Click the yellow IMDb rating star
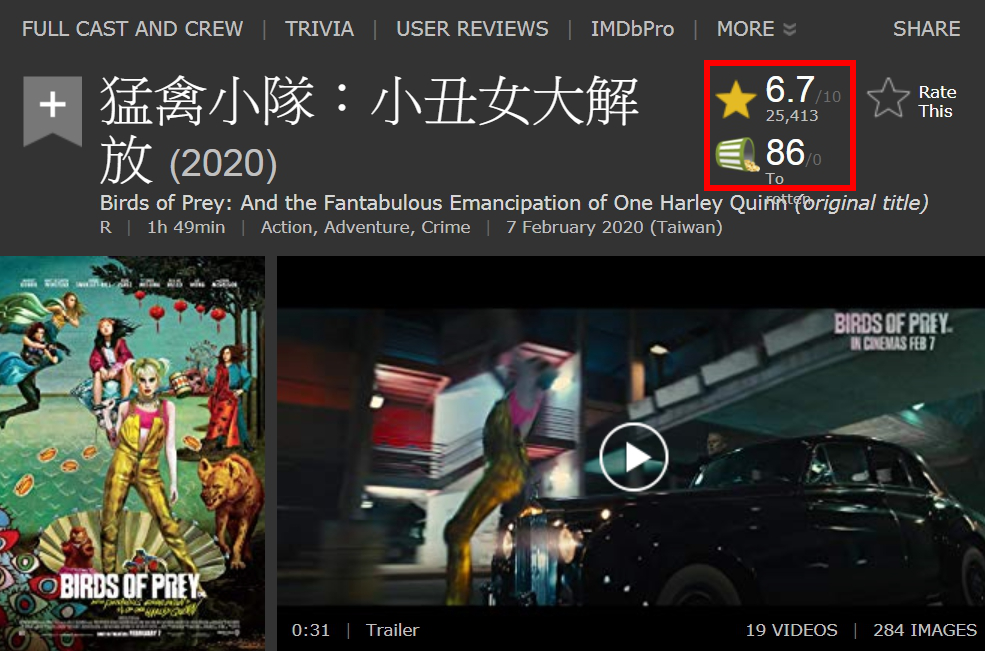Screen dimensions: 985x651 tap(736, 101)
